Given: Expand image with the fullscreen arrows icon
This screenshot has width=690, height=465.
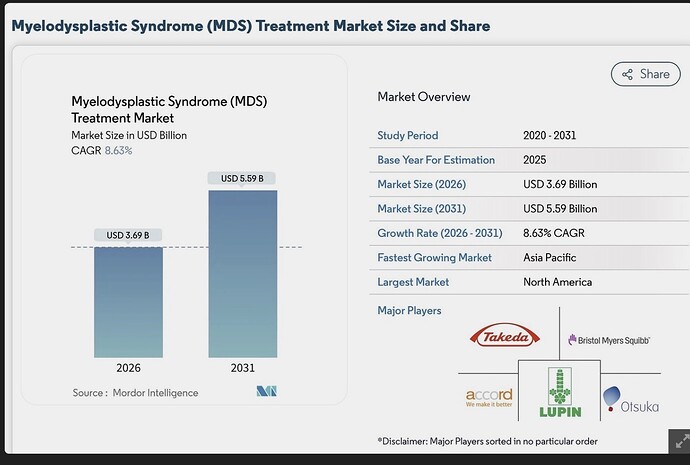Looking at the screenshot, I should point(681,440).
